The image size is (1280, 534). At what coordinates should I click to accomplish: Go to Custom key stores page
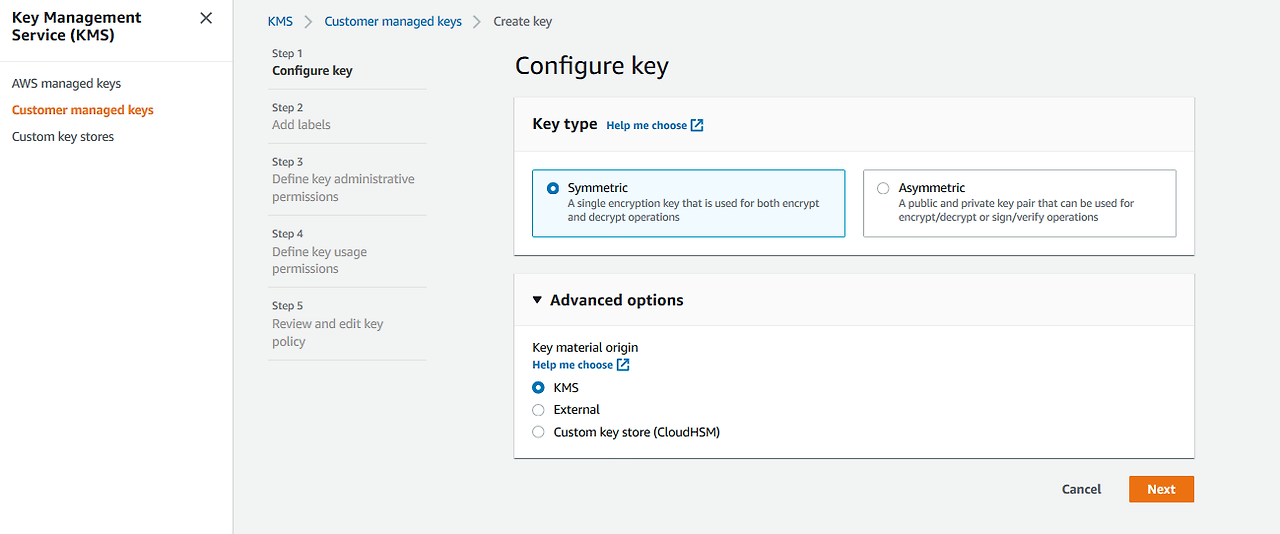click(x=63, y=137)
